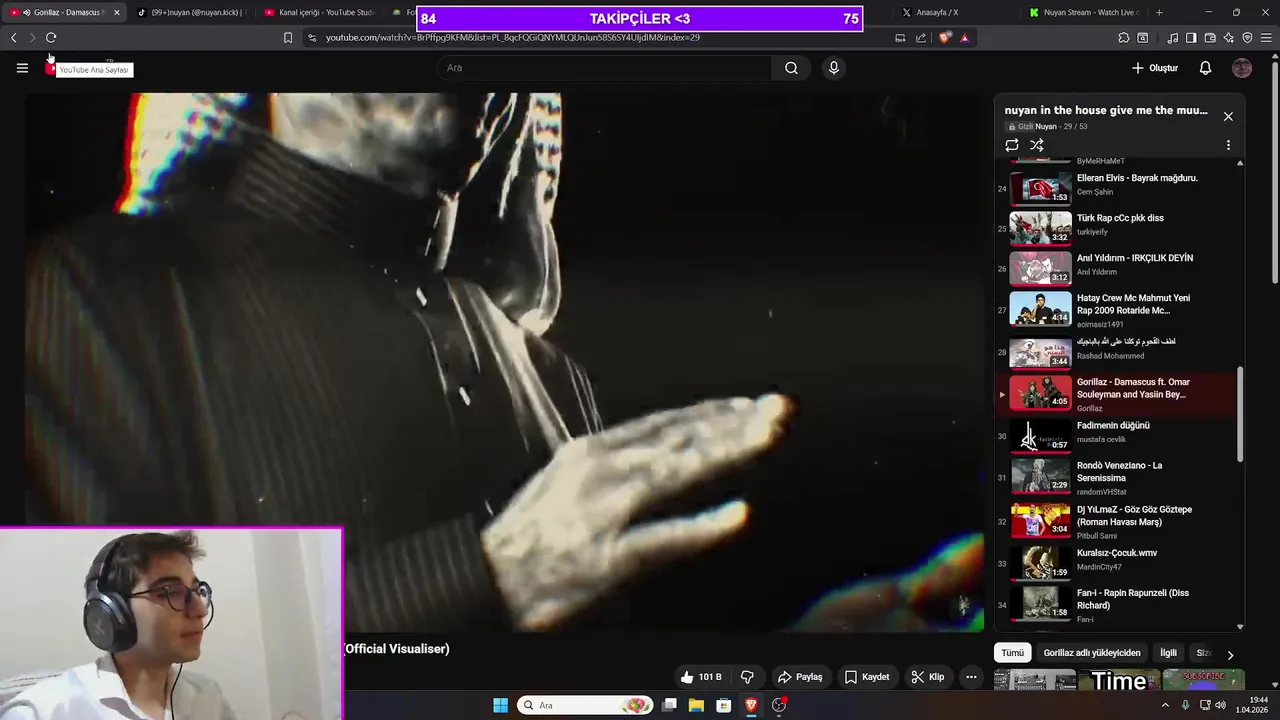This screenshot has width=1280, height=720.
Task: Open more actions three-dot menu under video
Action: click(x=971, y=677)
